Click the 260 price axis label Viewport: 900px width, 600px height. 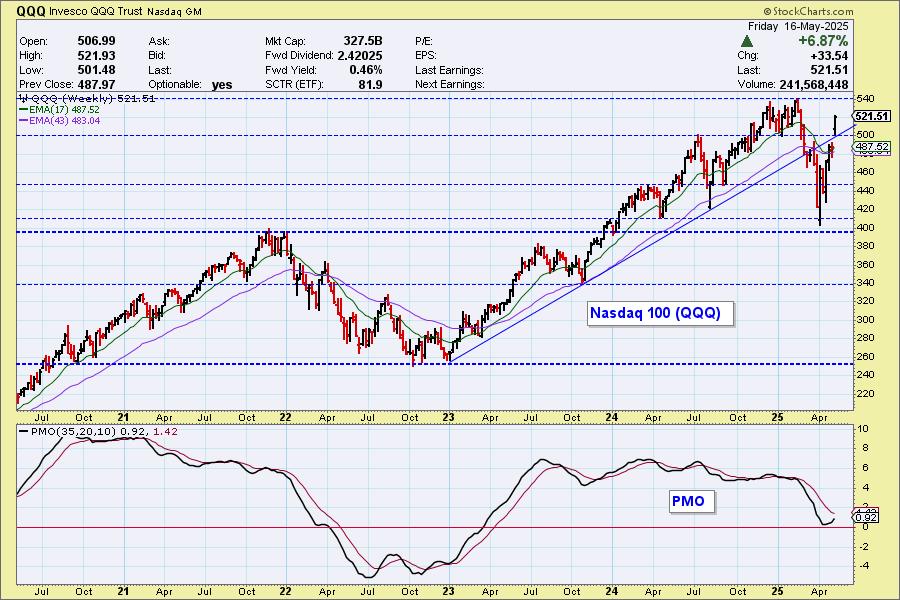(x=866, y=357)
